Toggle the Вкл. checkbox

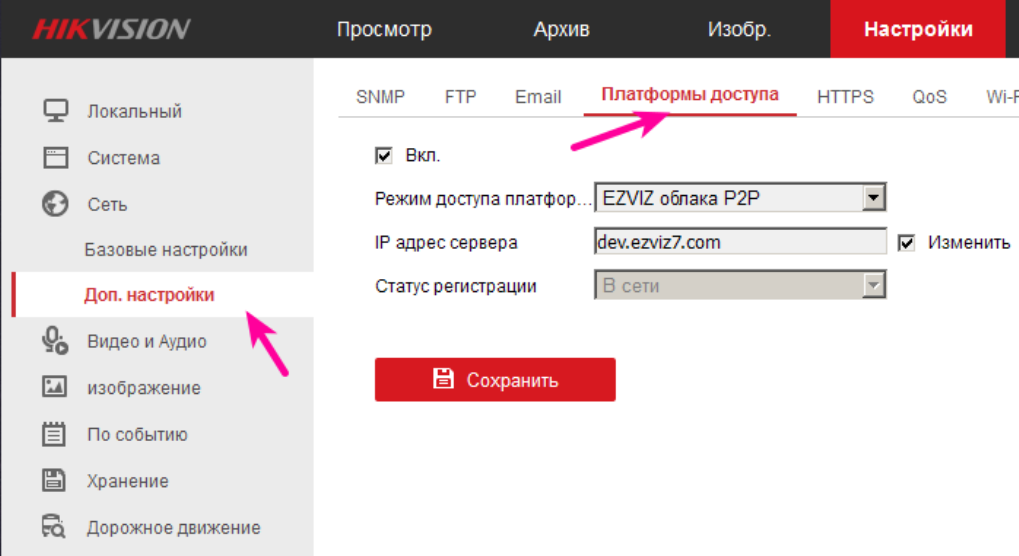click(383, 156)
